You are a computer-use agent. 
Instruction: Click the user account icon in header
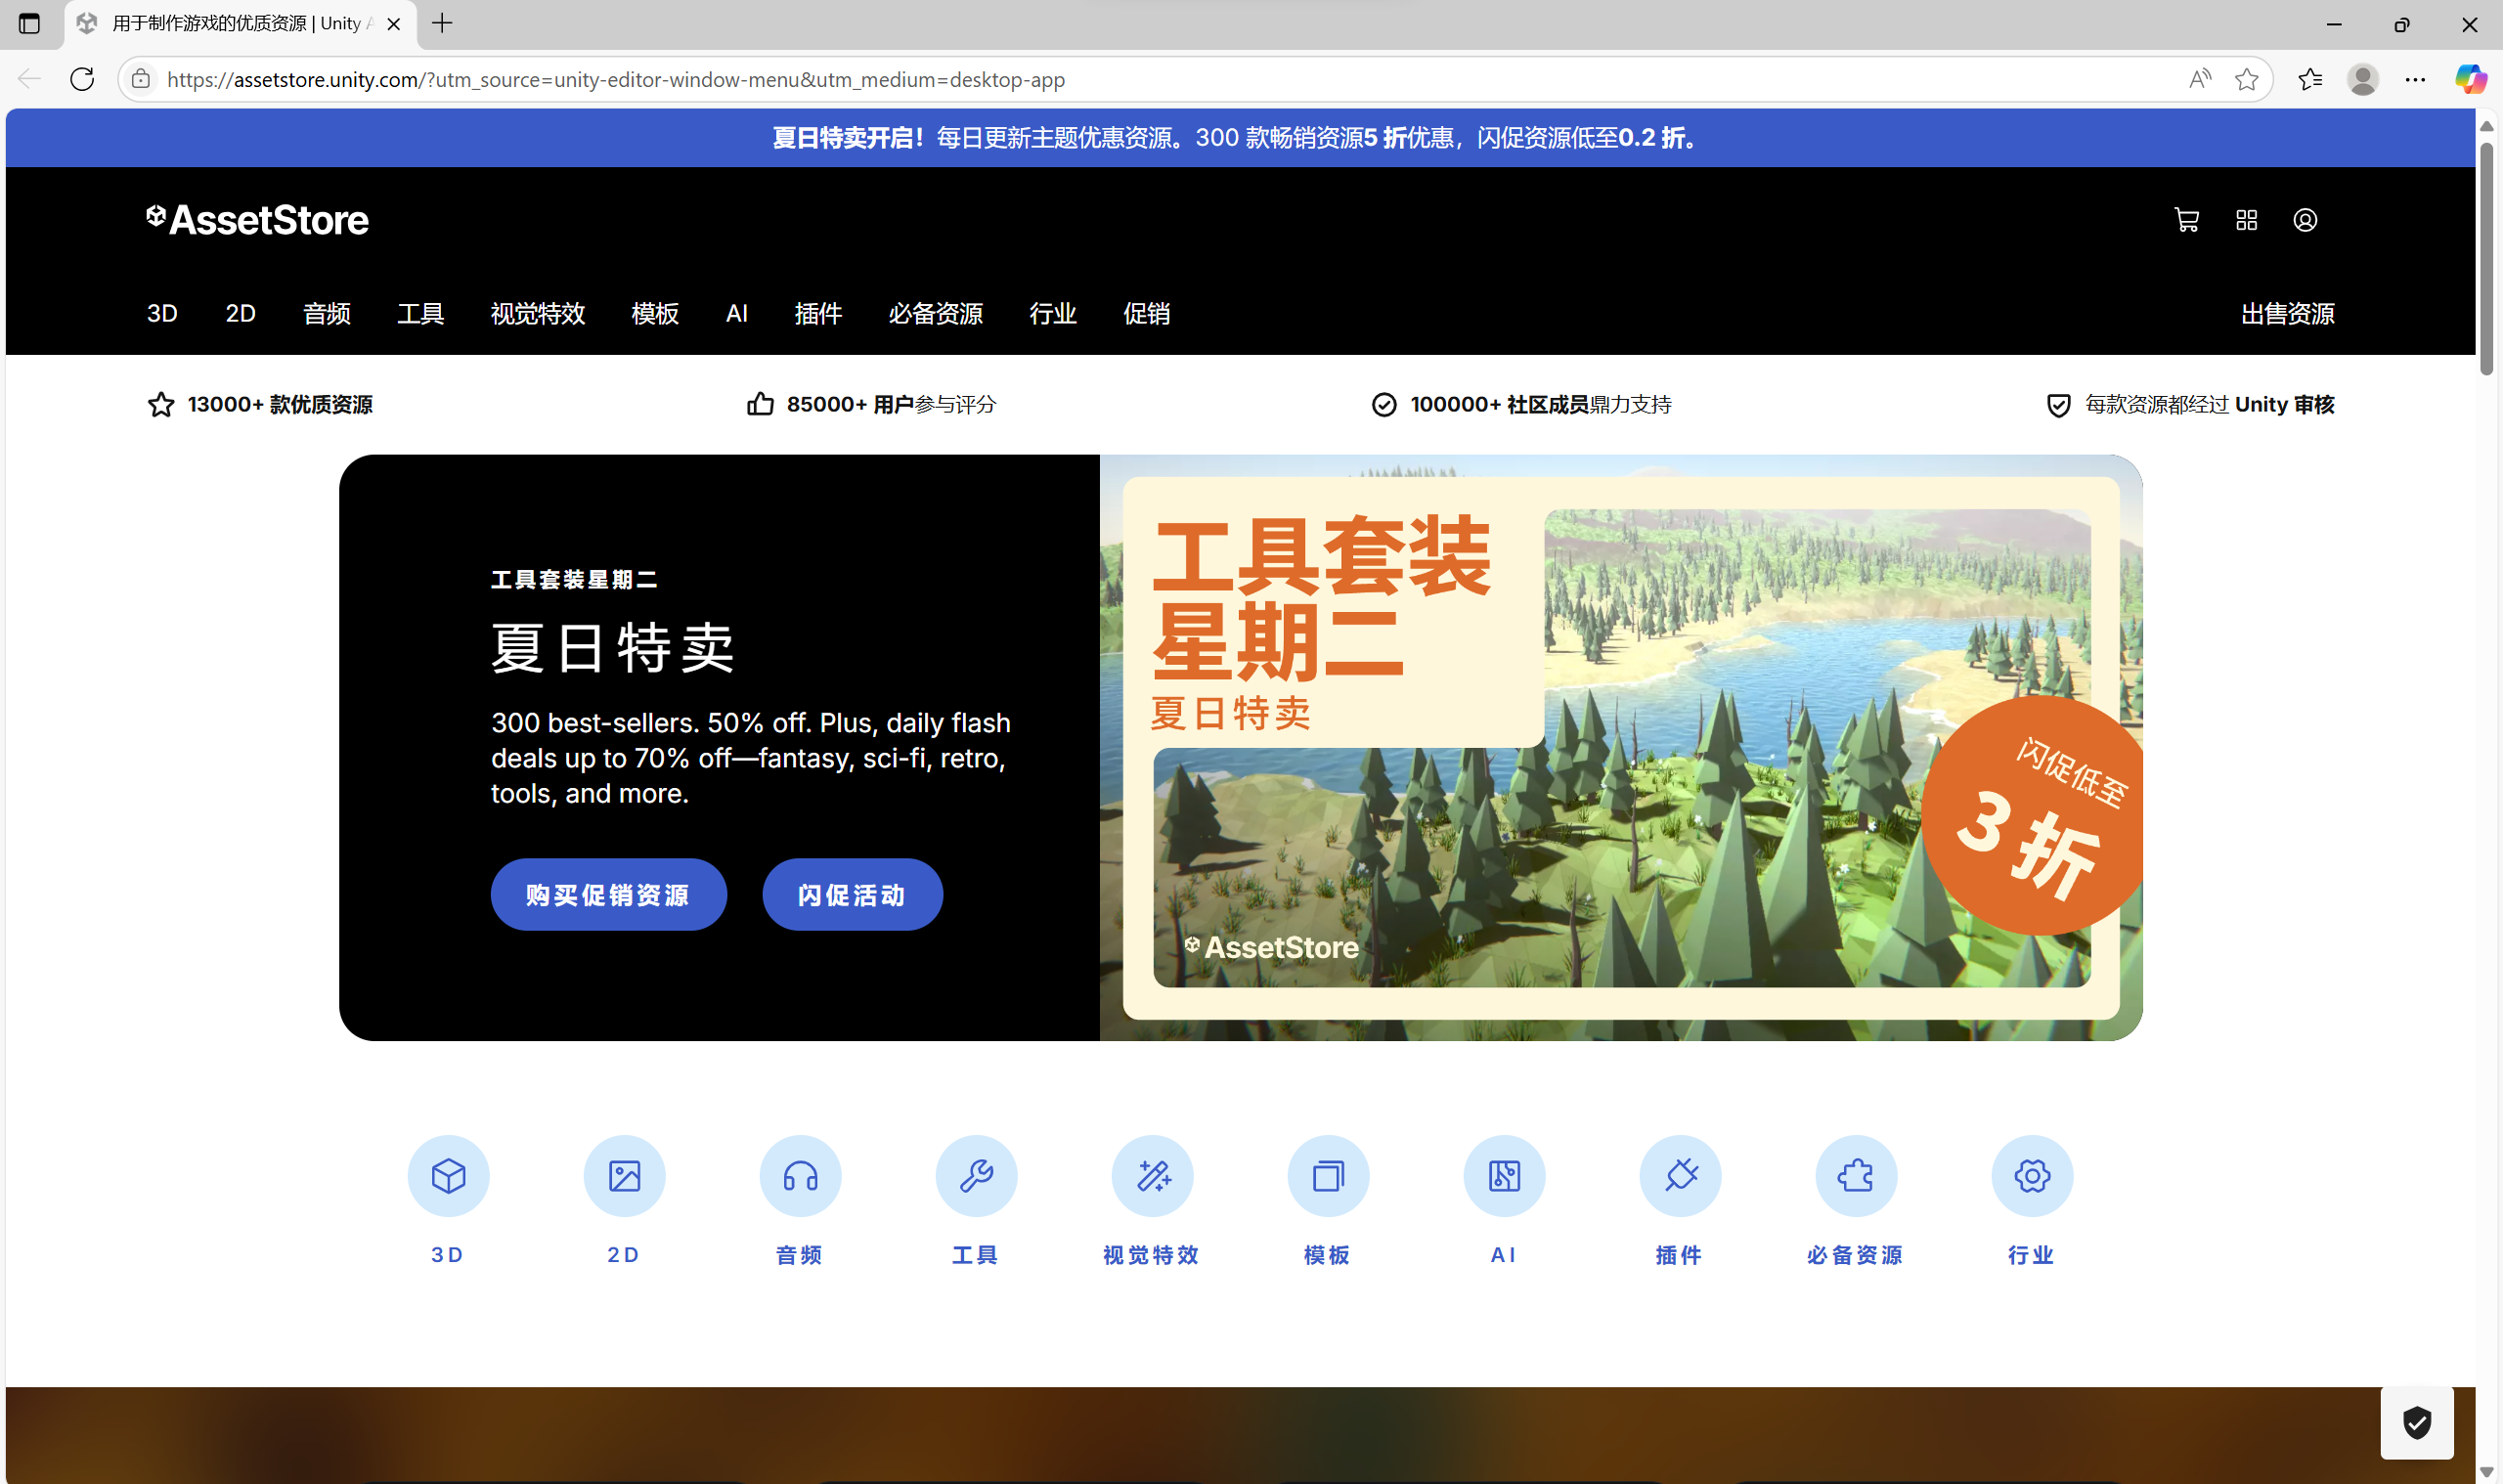[2305, 220]
